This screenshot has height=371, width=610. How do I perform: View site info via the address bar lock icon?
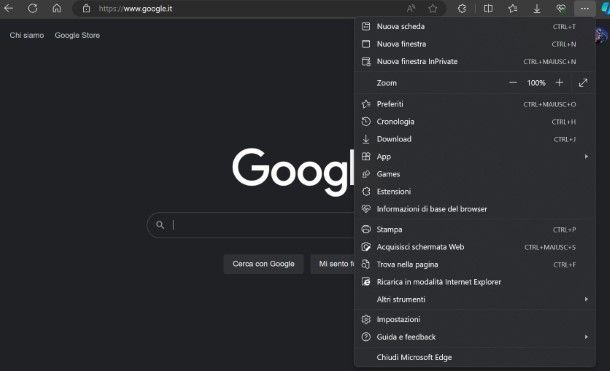86,9
